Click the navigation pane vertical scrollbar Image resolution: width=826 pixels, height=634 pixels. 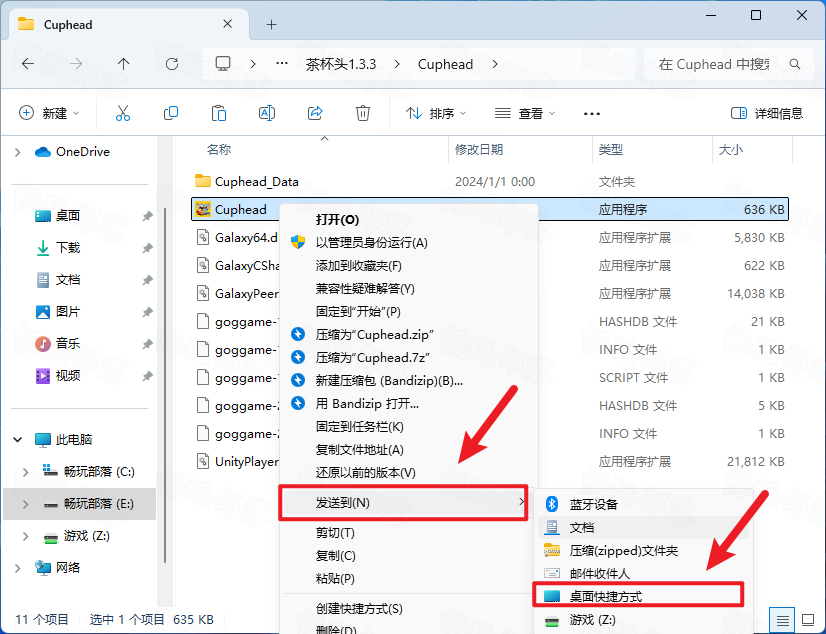pos(165,384)
